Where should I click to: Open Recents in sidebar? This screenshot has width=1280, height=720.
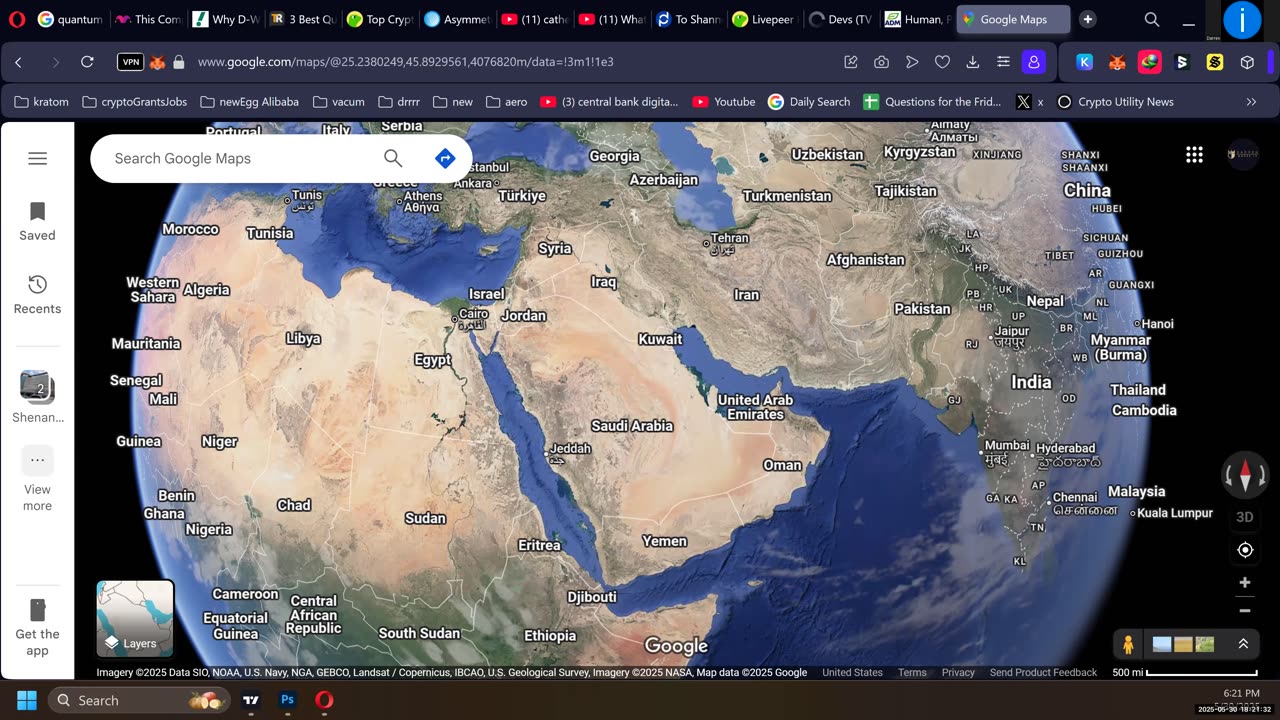(37, 295)
